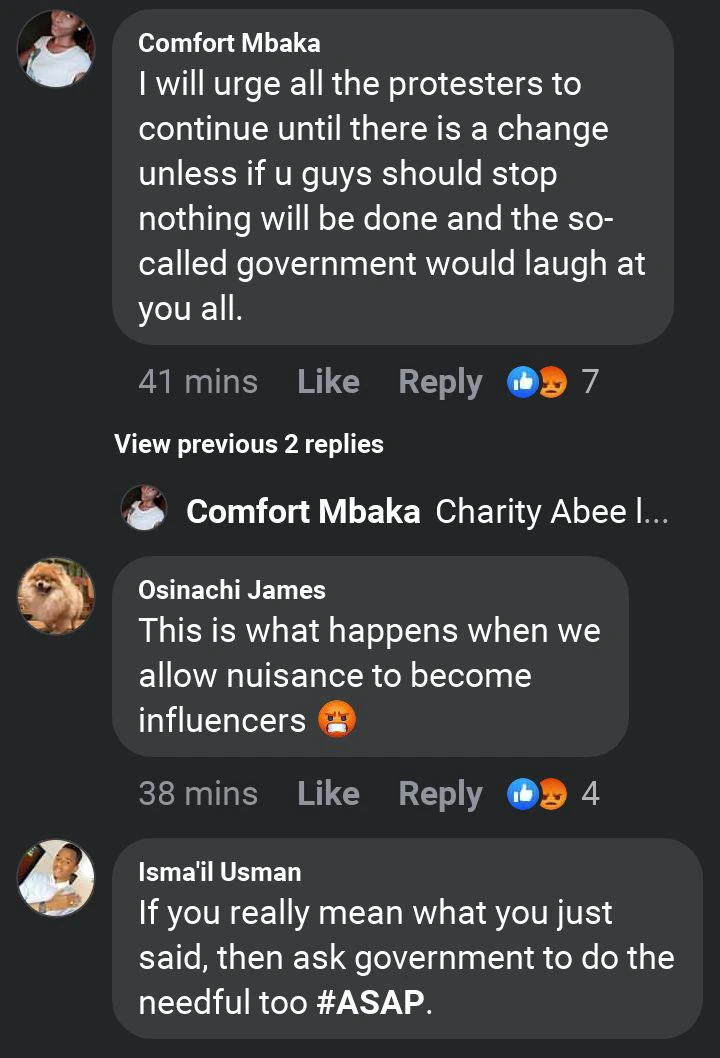The height and width of the screenshot is (1058, 720).
Task: Click the 38 mins timestamp
Action: click(x=198, y=793)
